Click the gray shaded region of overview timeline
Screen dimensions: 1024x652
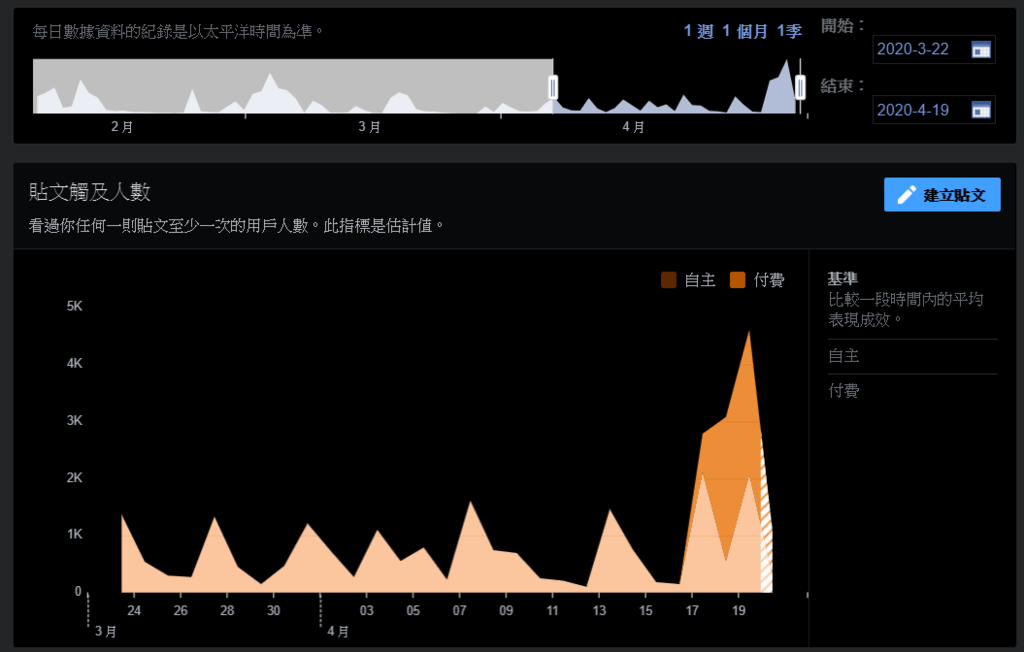click(293, 86)
